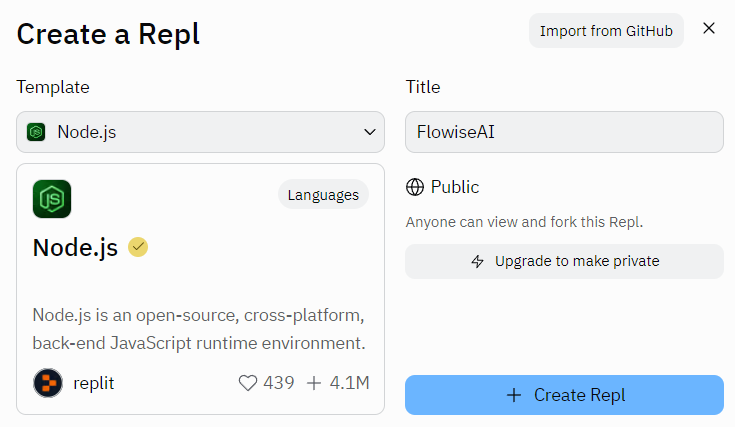The height and width of the screenshot is (427, 735).
Task: Click the replit author name
Action: pyautogui.click(x=93, y=383)
